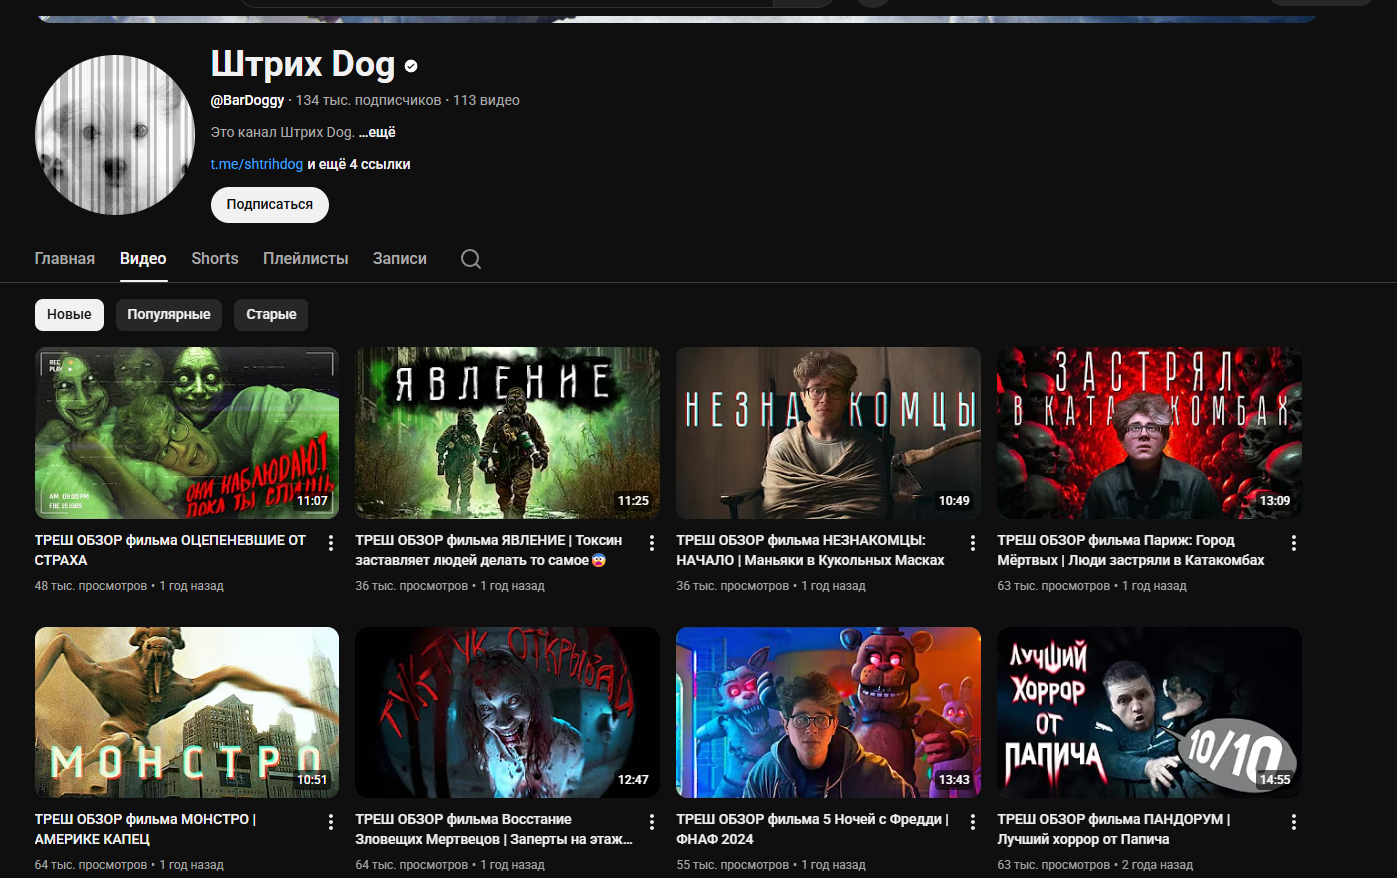Screen dimensions: 1397x878
Task: Play the НЕЗНАКОМЦЫ video thumbnail
Action: click(829, 433)
